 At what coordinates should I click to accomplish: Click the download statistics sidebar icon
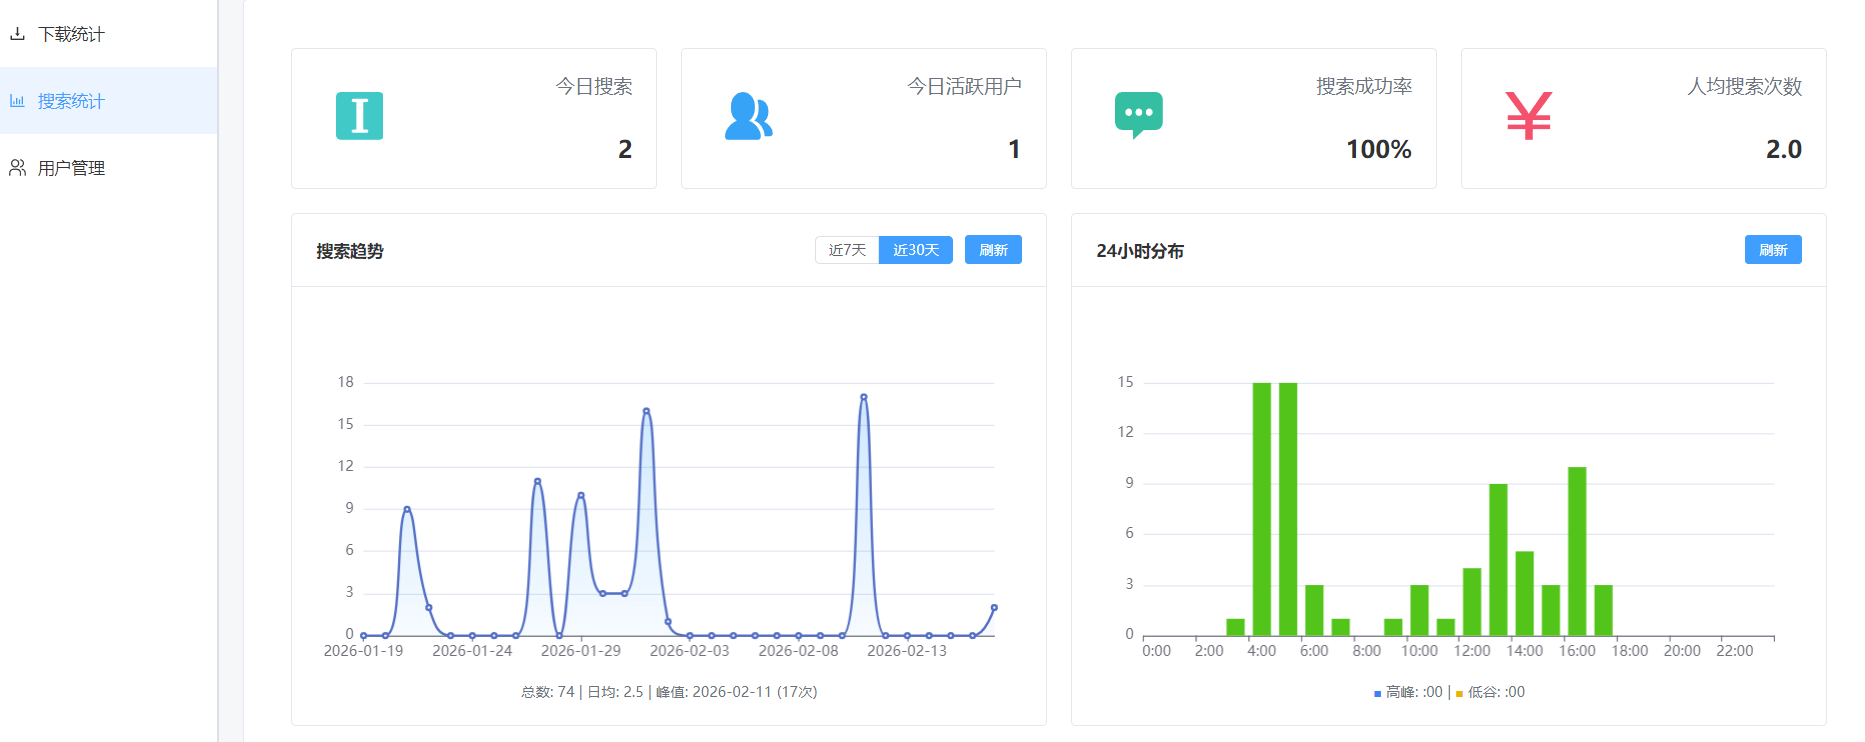(17, 34)
